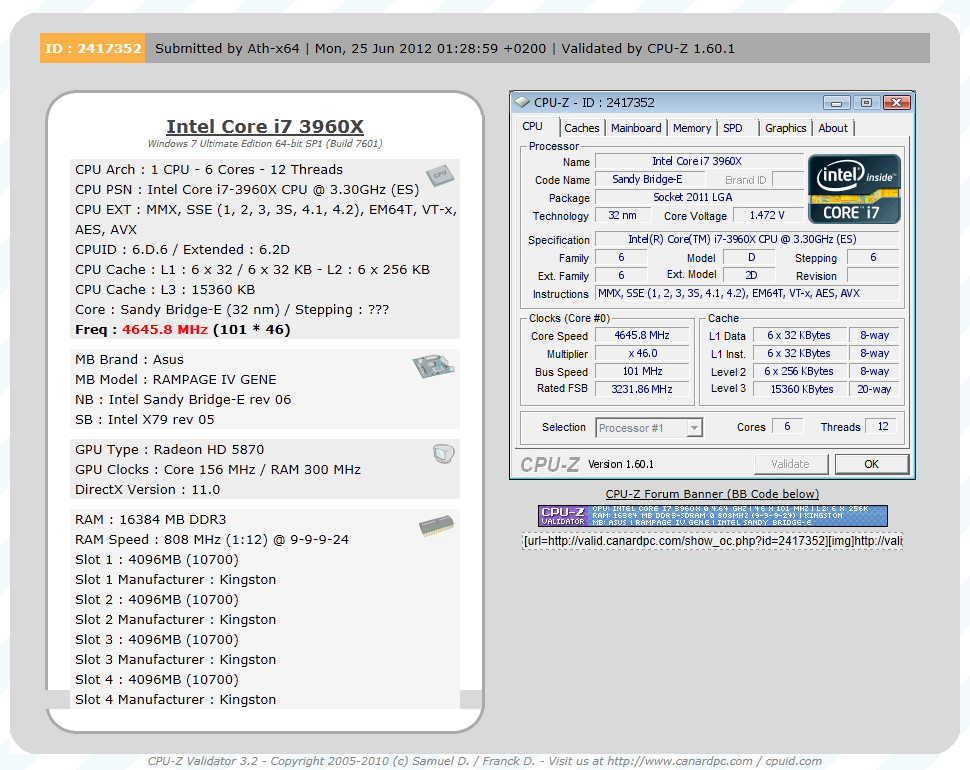Click the Specification value in CPU-Z

[747, 239]
